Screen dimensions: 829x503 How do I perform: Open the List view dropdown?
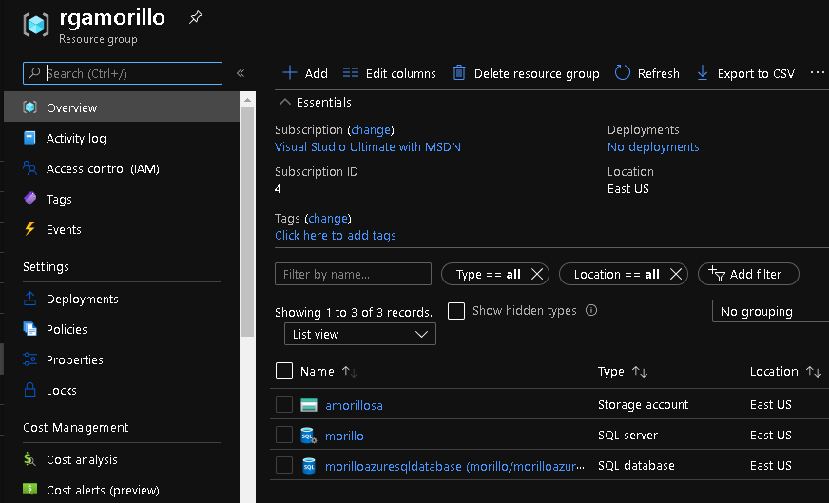pos(360,334)
